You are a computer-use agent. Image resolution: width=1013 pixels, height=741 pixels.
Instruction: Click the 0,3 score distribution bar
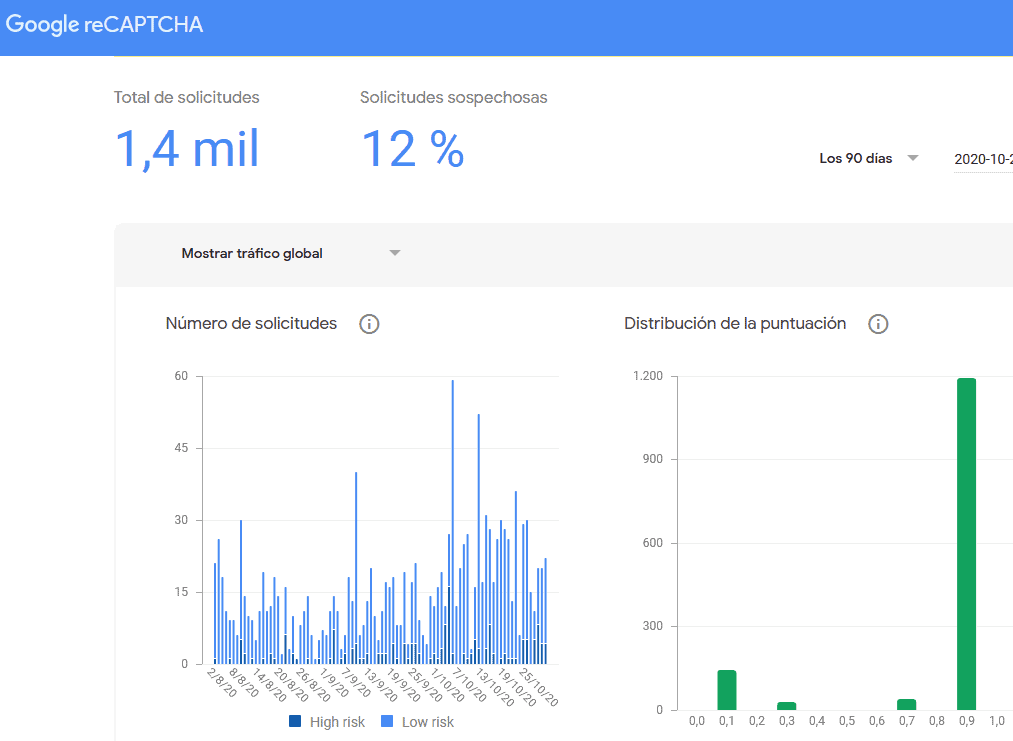click(x=786, y=706)
